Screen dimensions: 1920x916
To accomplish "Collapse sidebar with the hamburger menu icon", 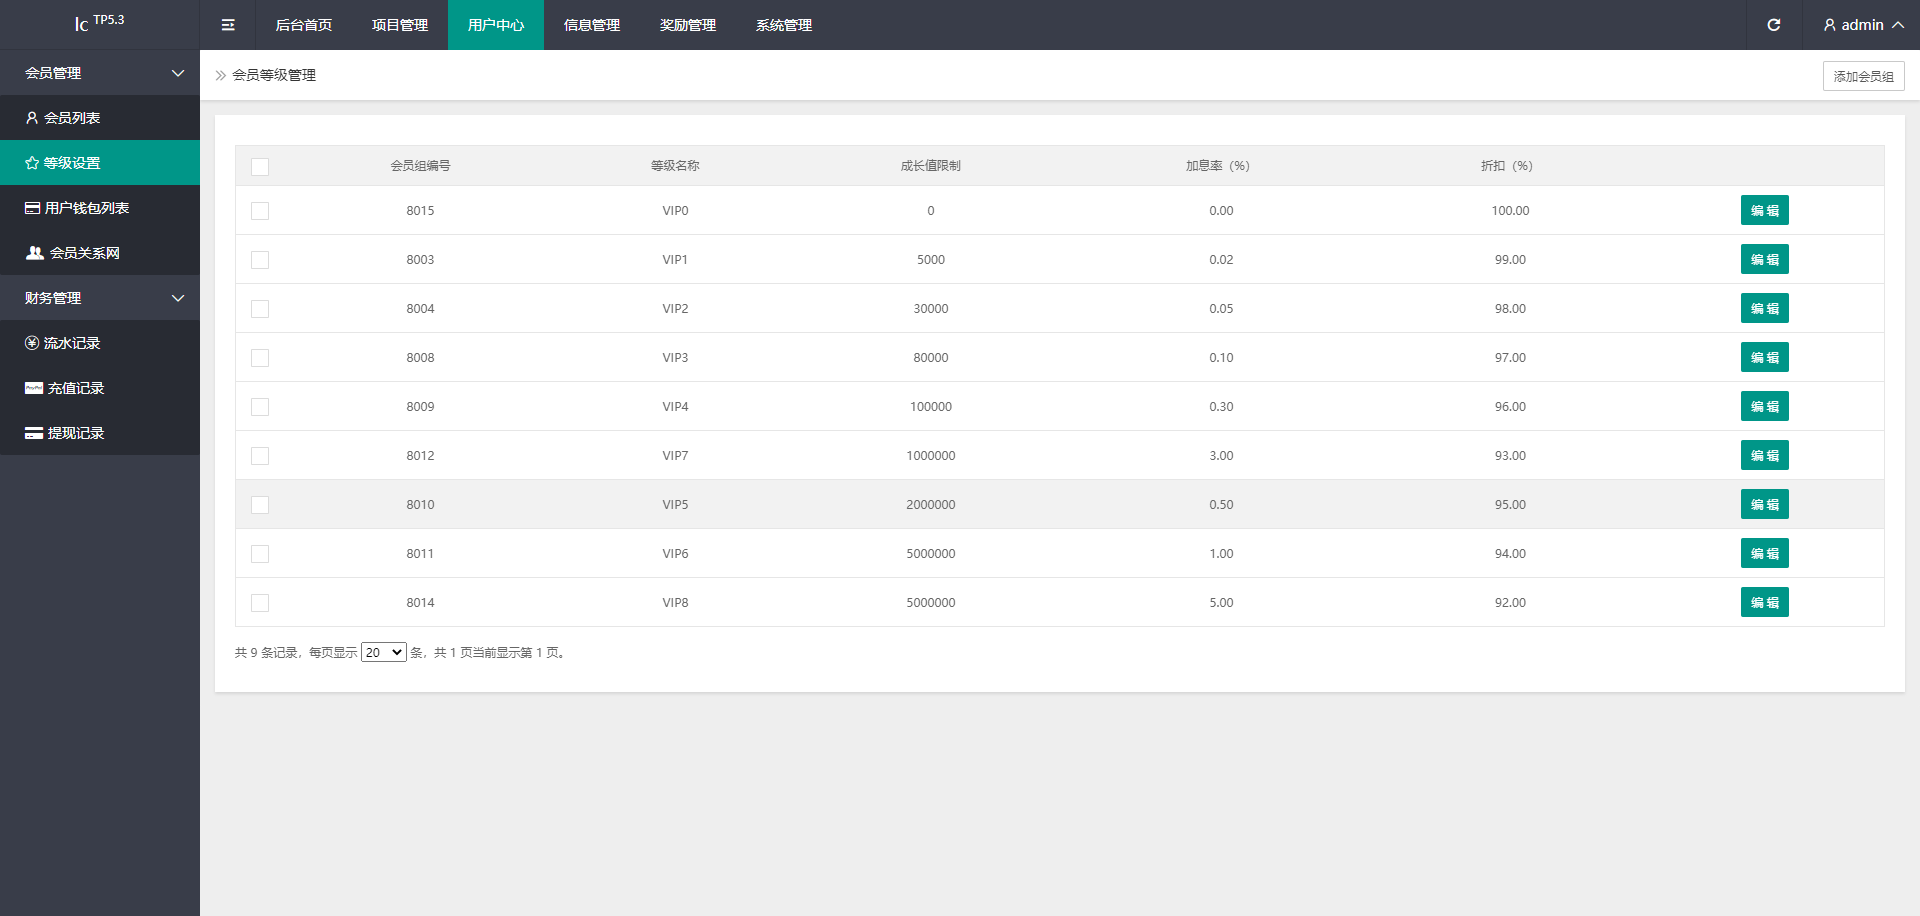I will (x=228, y=25).
